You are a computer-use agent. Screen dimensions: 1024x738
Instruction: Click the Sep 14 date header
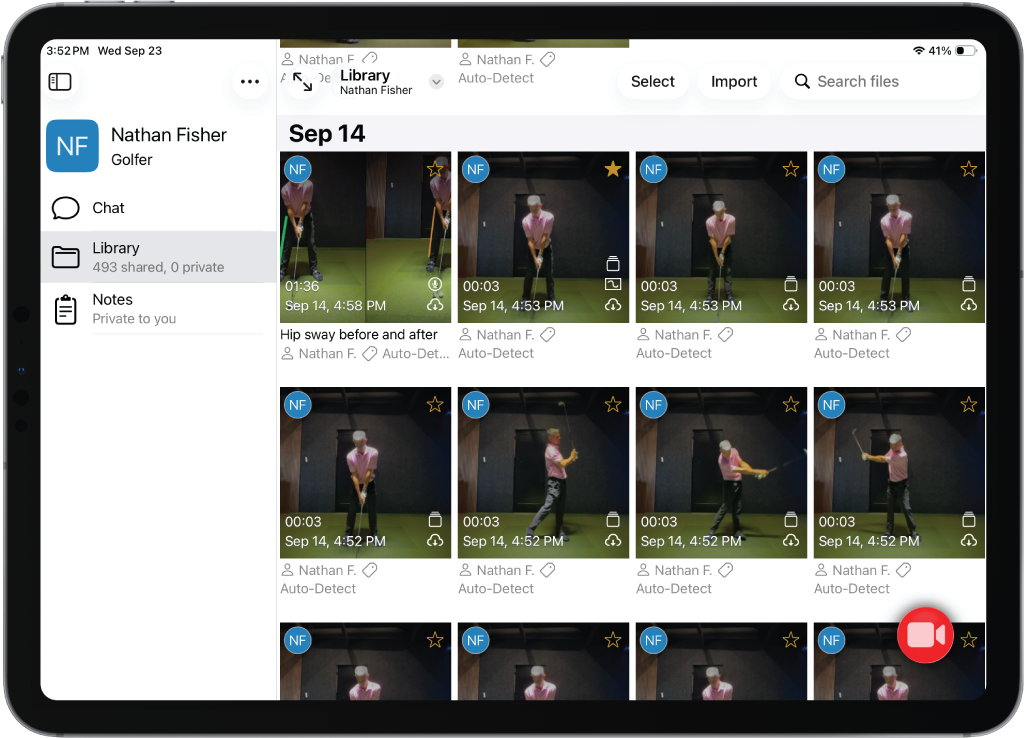(327, 134)
